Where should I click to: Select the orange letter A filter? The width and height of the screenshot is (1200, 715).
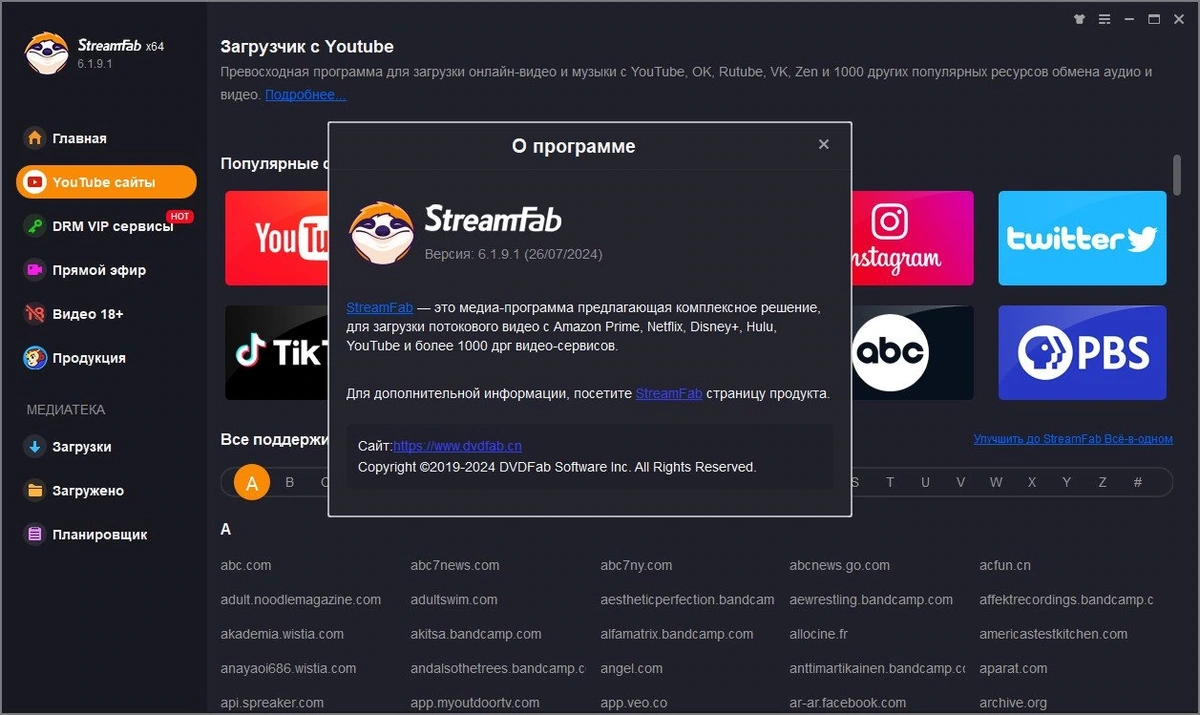point(252,483)
